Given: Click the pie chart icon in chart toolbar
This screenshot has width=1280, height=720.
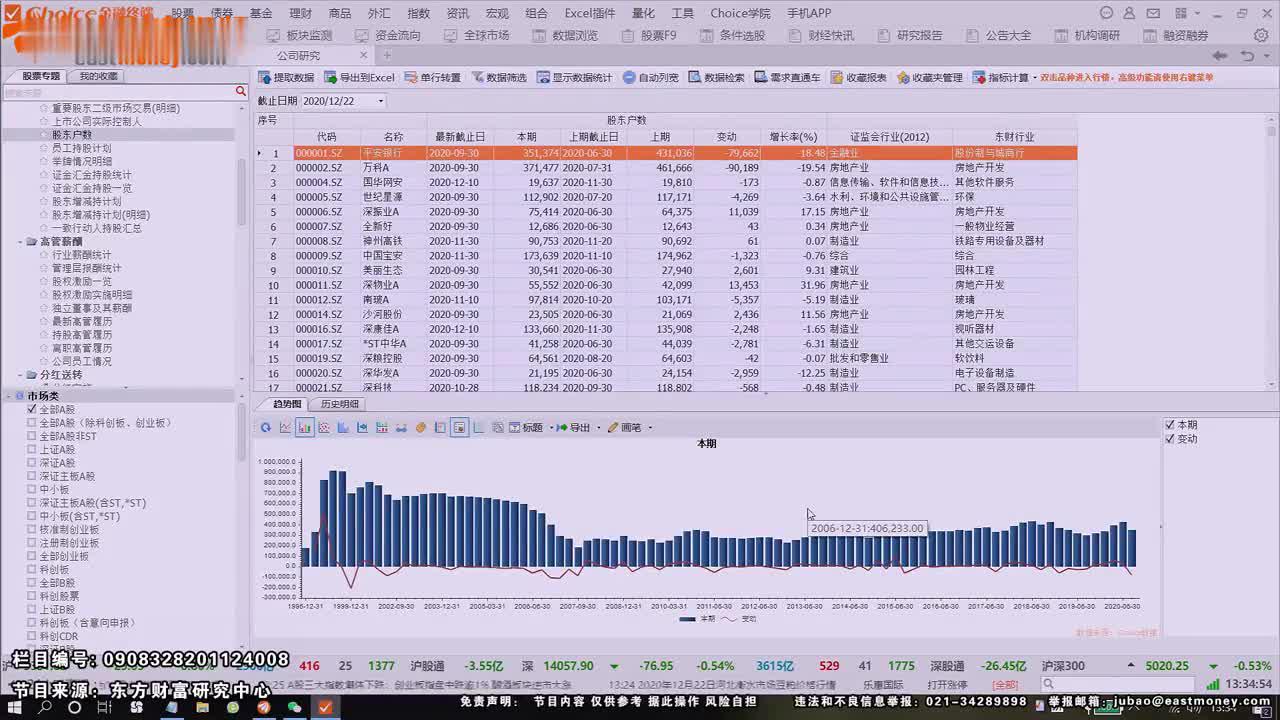Looking at the screenshot, I should pyautogui.click(x=421, y=428).
